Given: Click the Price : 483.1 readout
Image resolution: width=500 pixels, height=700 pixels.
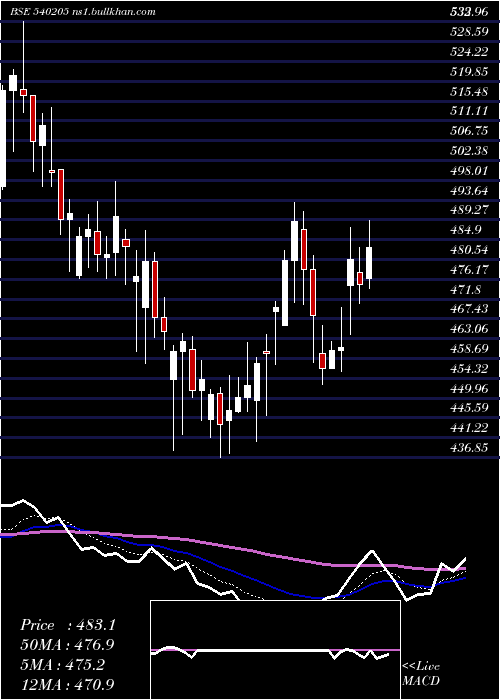Looking at the screenshot, I should (68, 625).
